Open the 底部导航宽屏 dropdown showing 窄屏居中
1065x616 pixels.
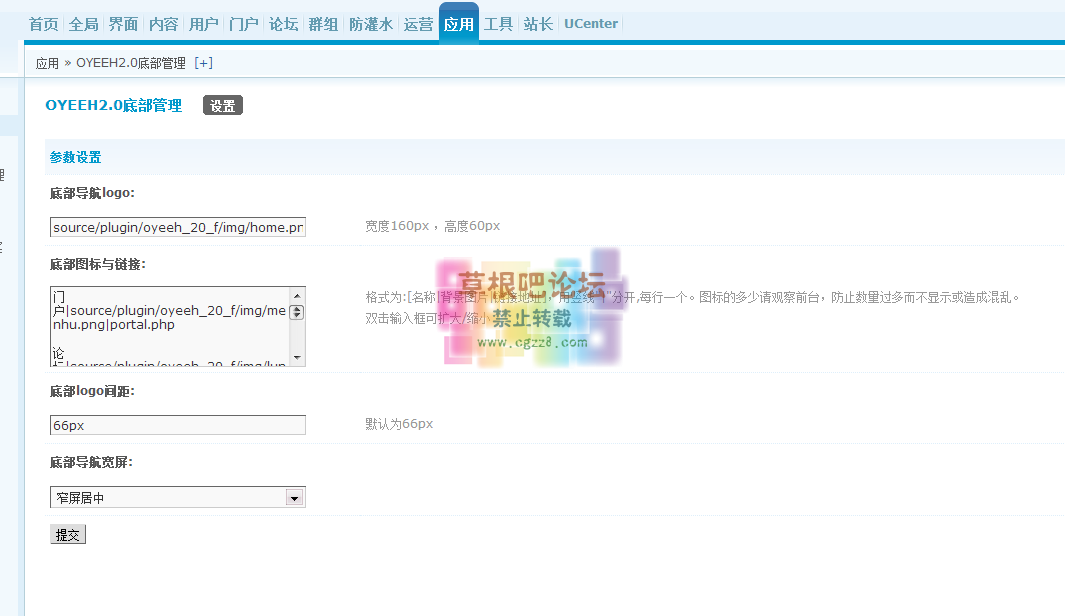pyautogui.click(x=177, y=497)
